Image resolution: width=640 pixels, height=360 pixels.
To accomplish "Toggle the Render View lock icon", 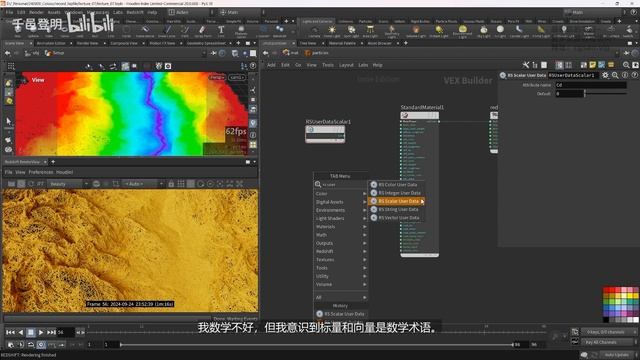I will pyautogui.click(x=171, y=184).
